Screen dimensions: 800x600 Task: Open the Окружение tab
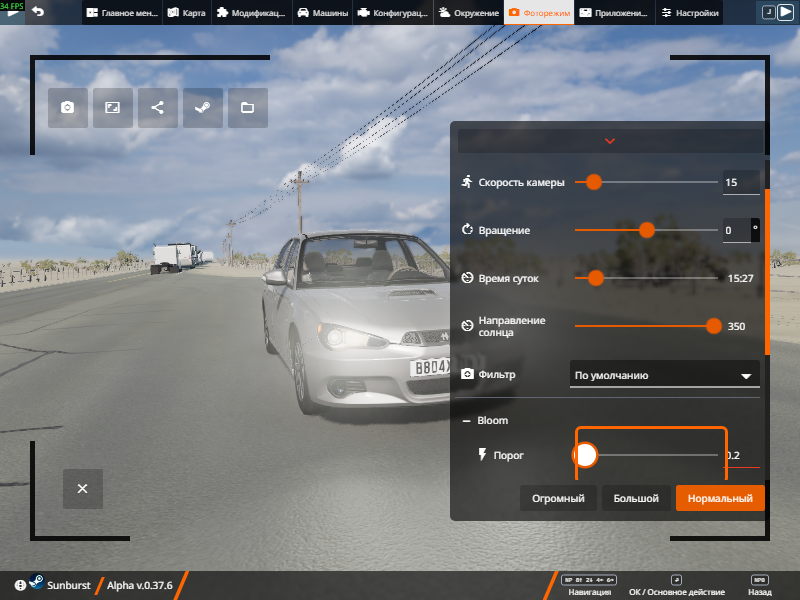(468, 12)
